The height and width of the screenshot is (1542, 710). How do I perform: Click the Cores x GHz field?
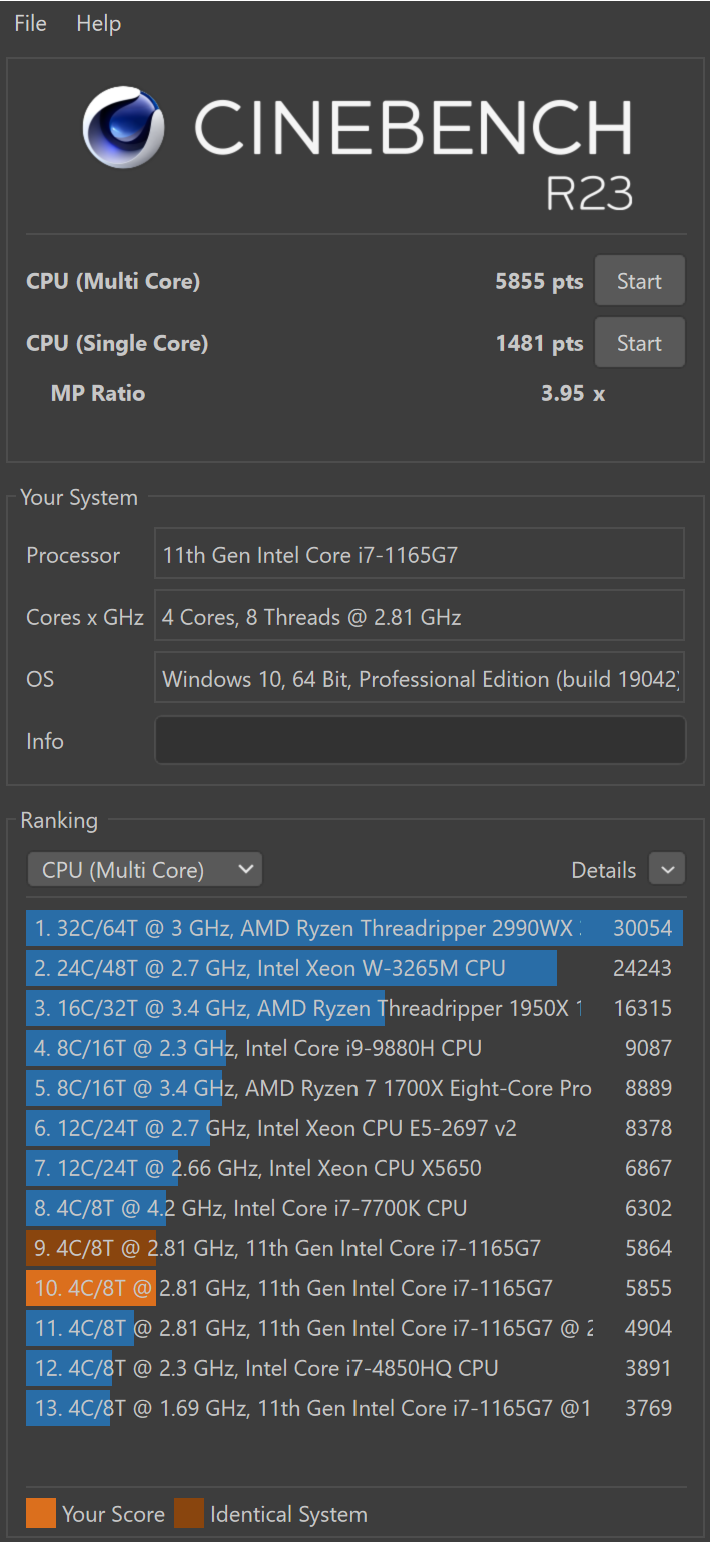[420, 617]
